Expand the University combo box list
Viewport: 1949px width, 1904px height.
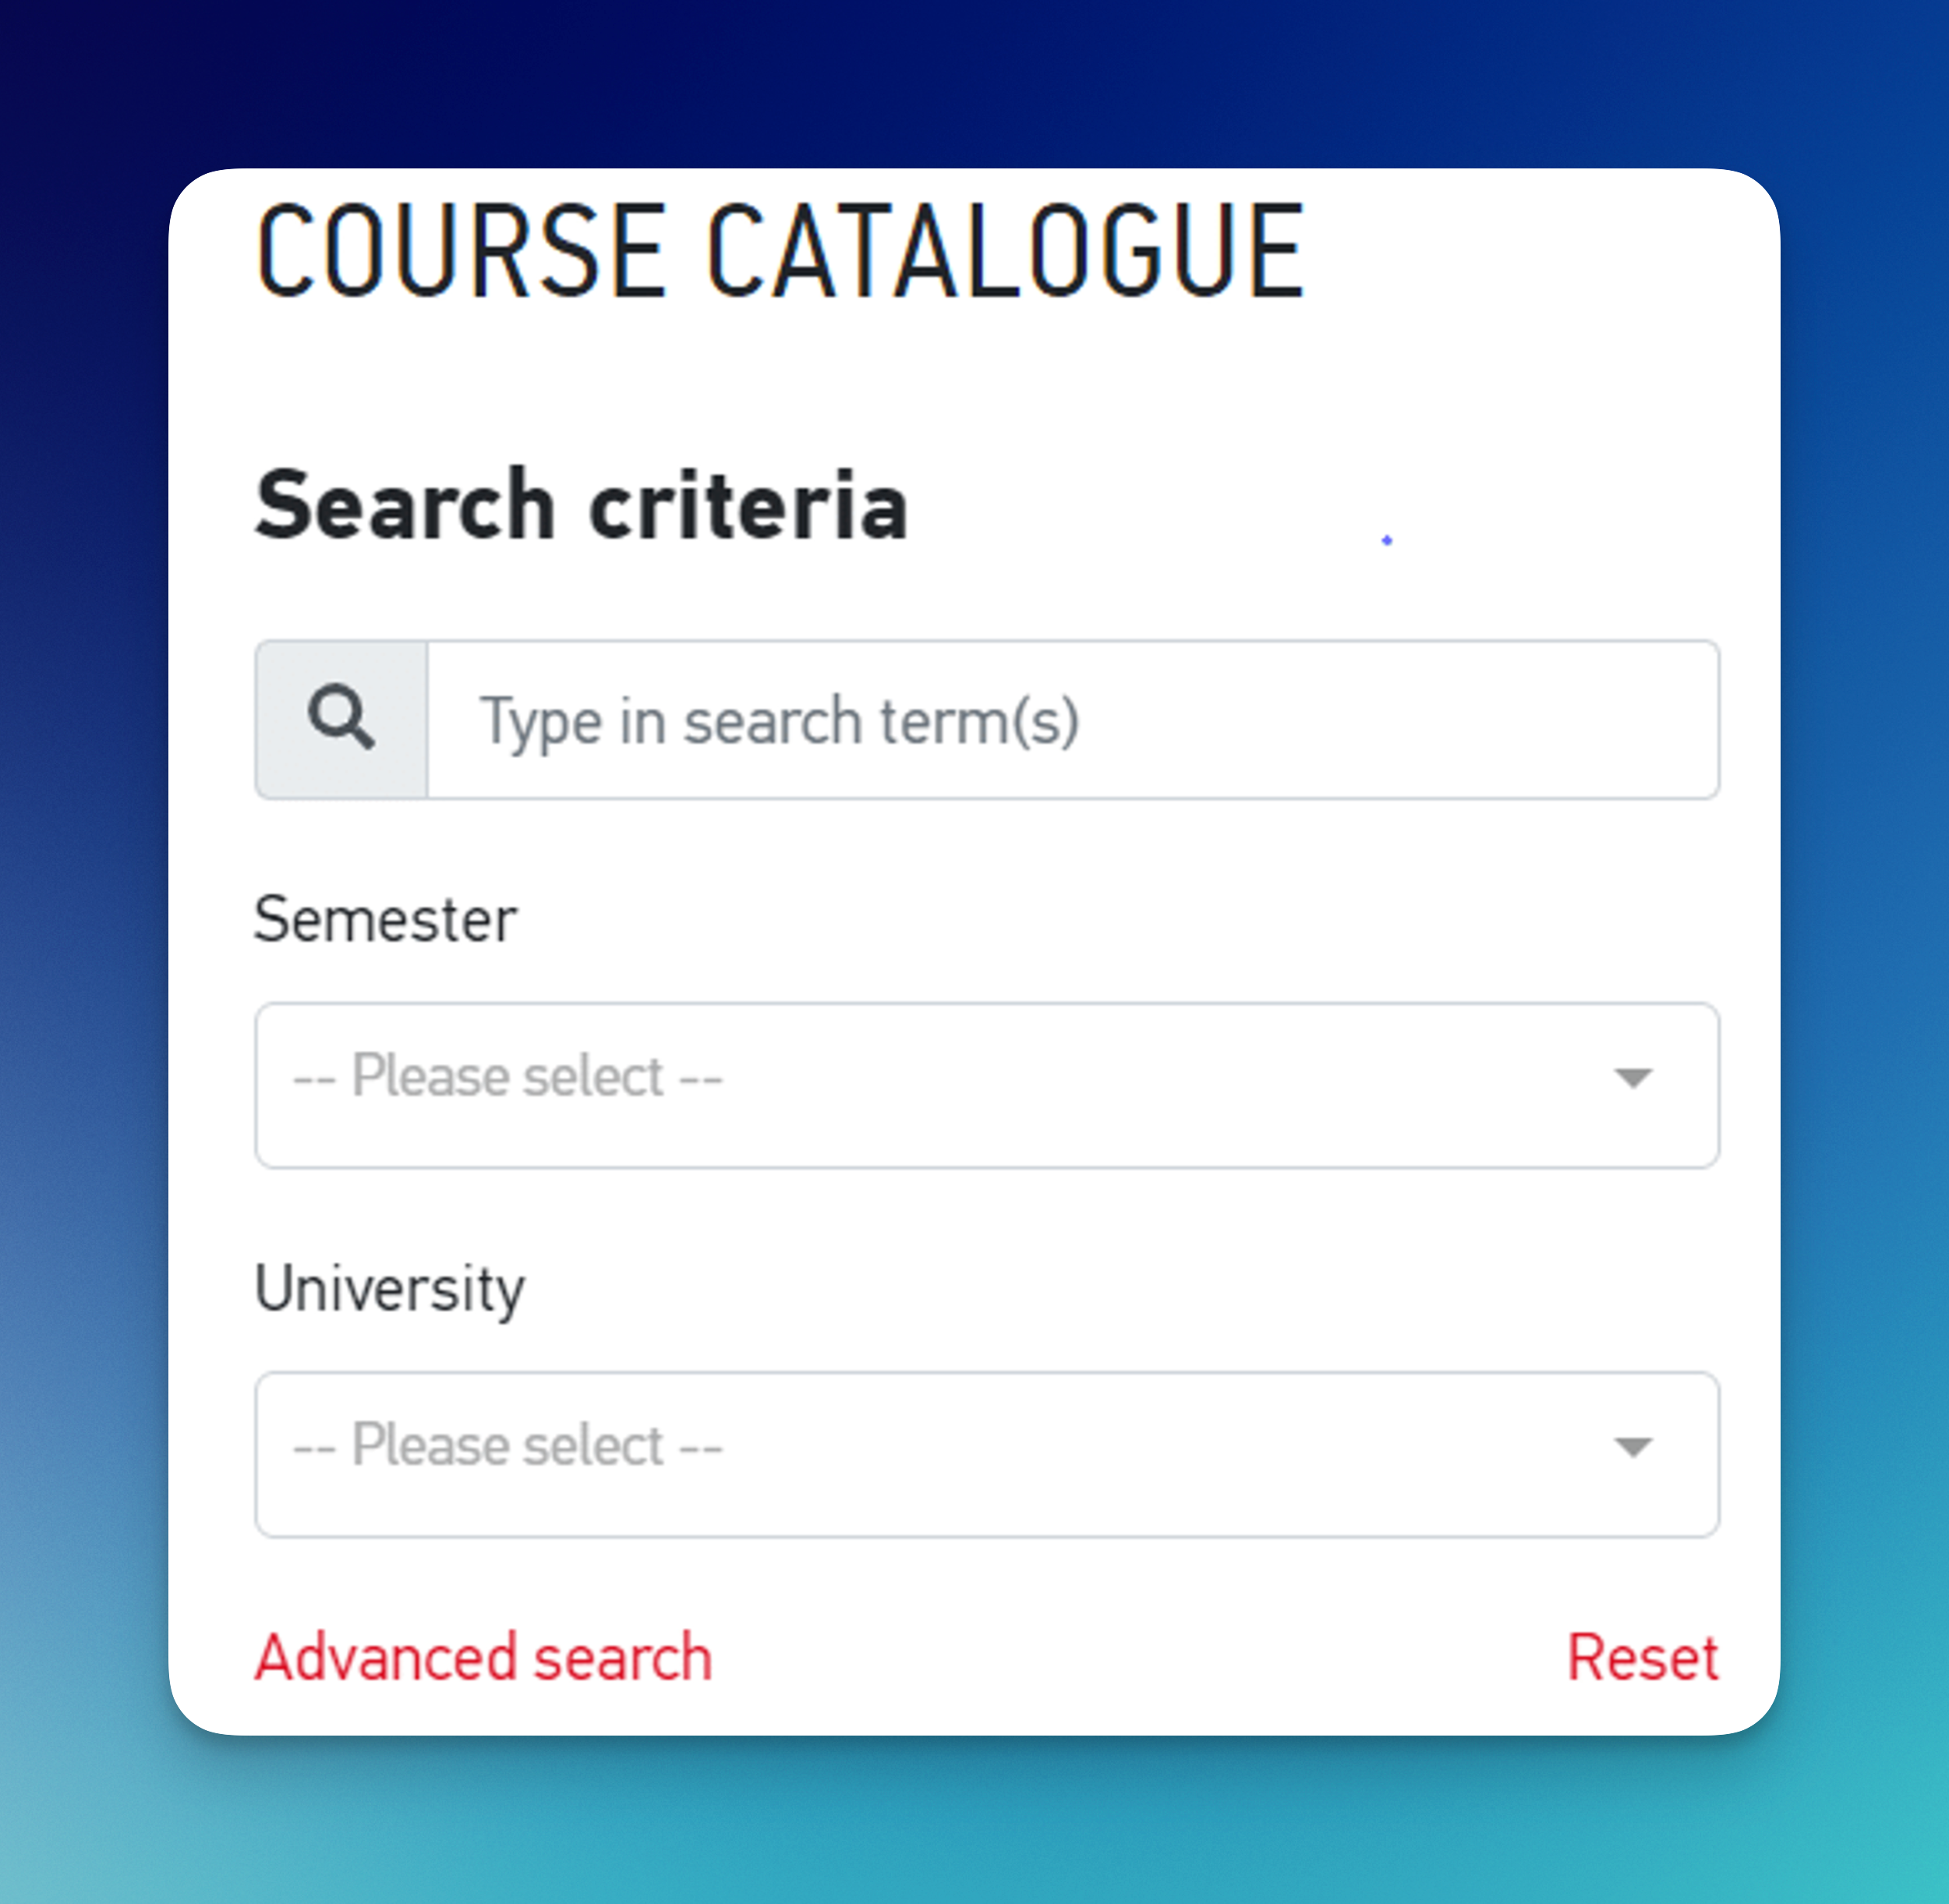coord(987,1454)
